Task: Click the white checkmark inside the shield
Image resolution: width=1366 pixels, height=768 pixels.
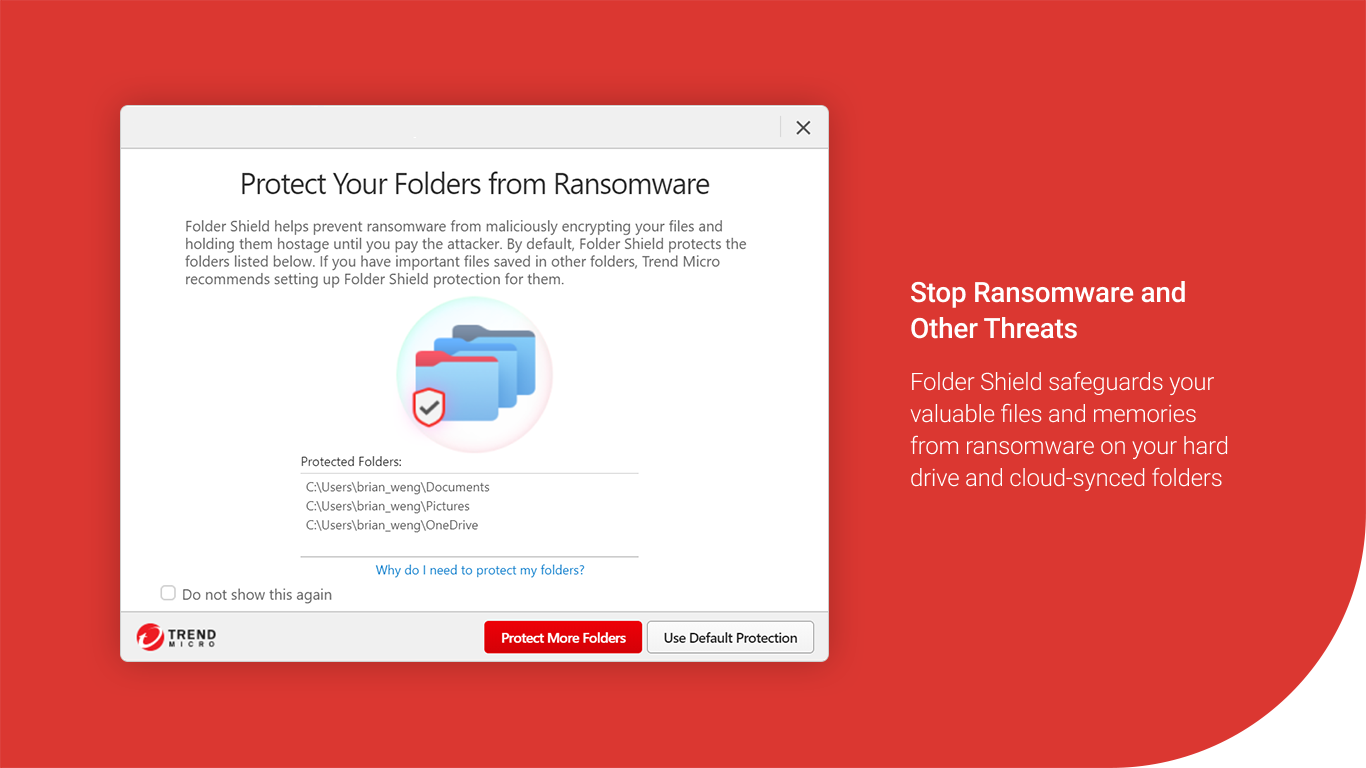Action: tap(429, 407)
